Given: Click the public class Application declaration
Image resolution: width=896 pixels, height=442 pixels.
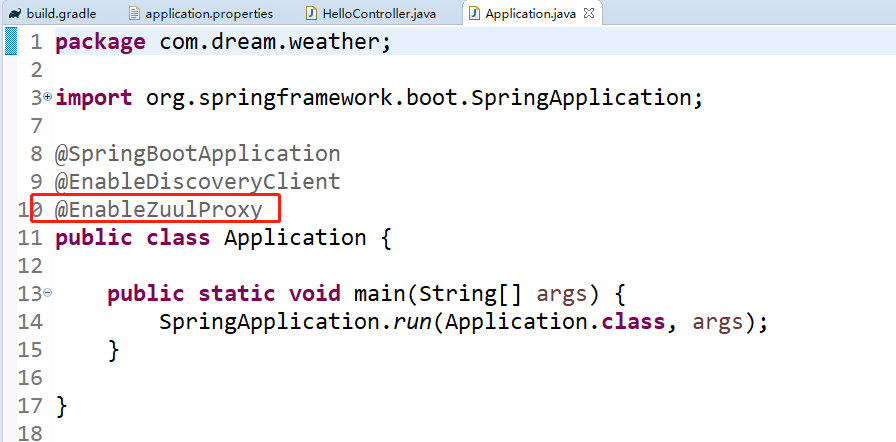Looking at the screenshot, I should [223, 238].
